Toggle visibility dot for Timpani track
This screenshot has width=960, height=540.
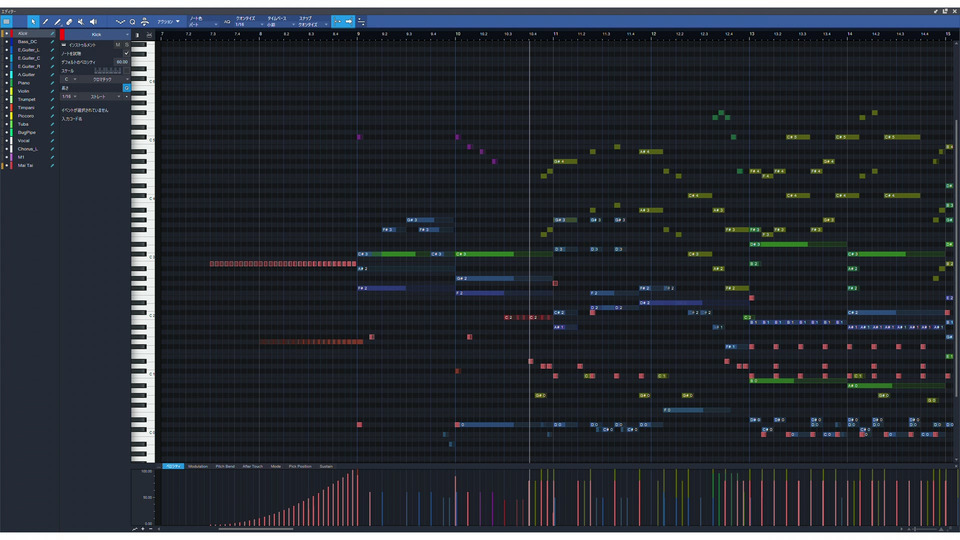click(x=6, y=108)
